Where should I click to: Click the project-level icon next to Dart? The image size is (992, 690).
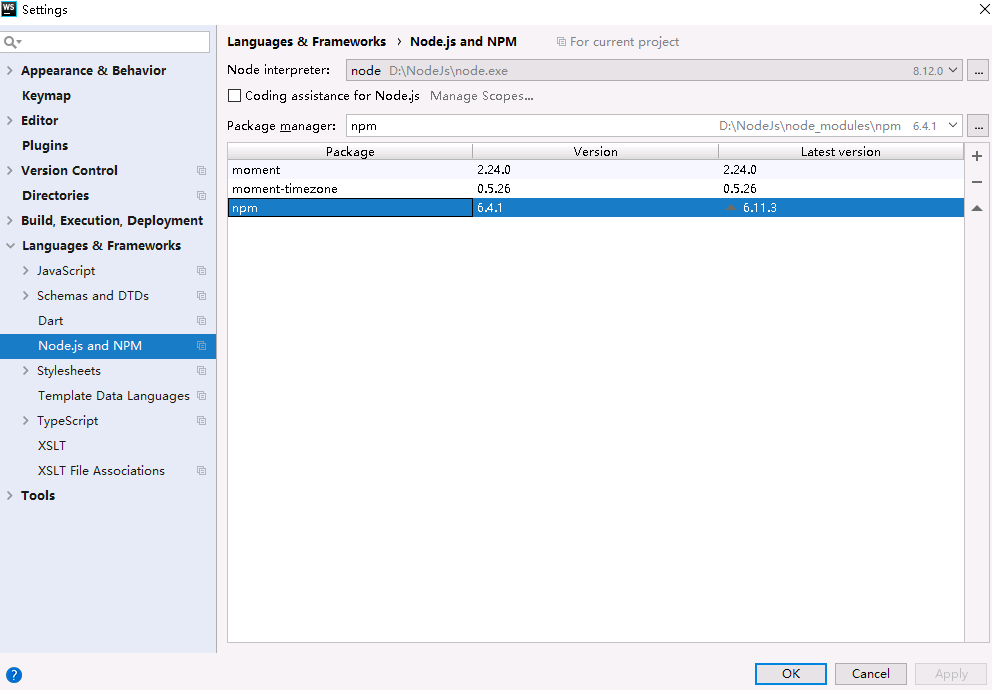pyautogui.click(x=201, y=321)
